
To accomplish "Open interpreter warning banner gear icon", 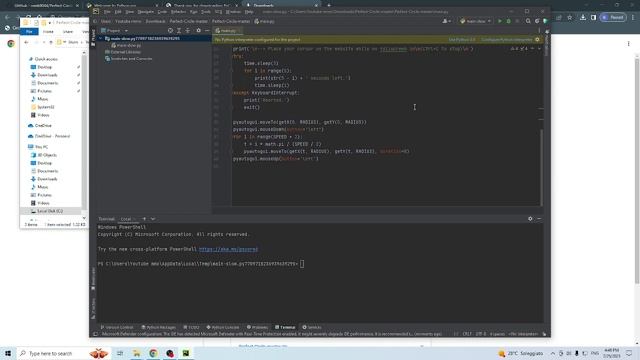I will coord(537,40).
